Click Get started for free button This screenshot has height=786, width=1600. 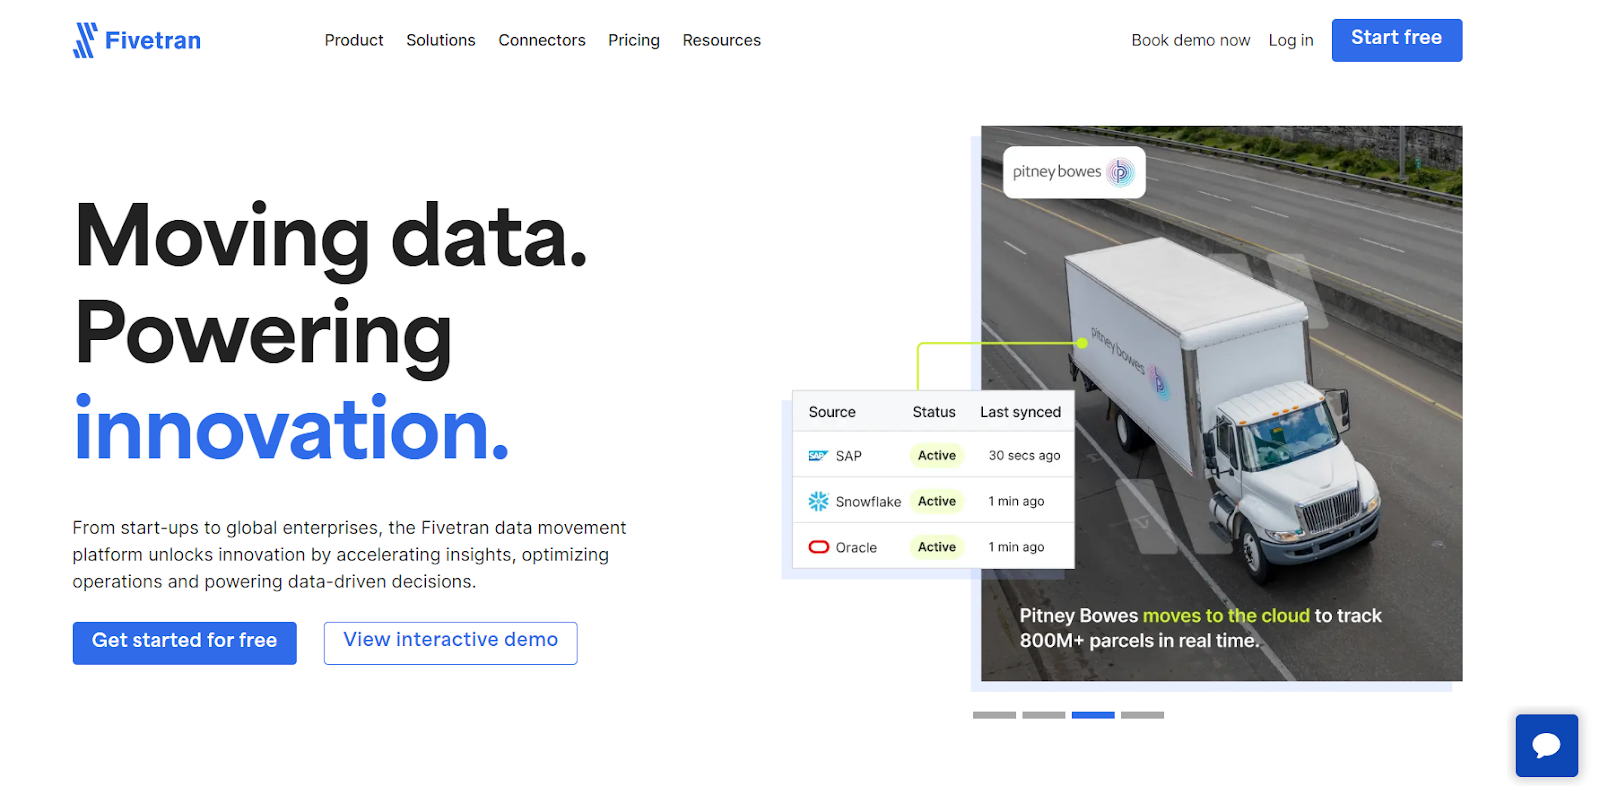[185, 643]
